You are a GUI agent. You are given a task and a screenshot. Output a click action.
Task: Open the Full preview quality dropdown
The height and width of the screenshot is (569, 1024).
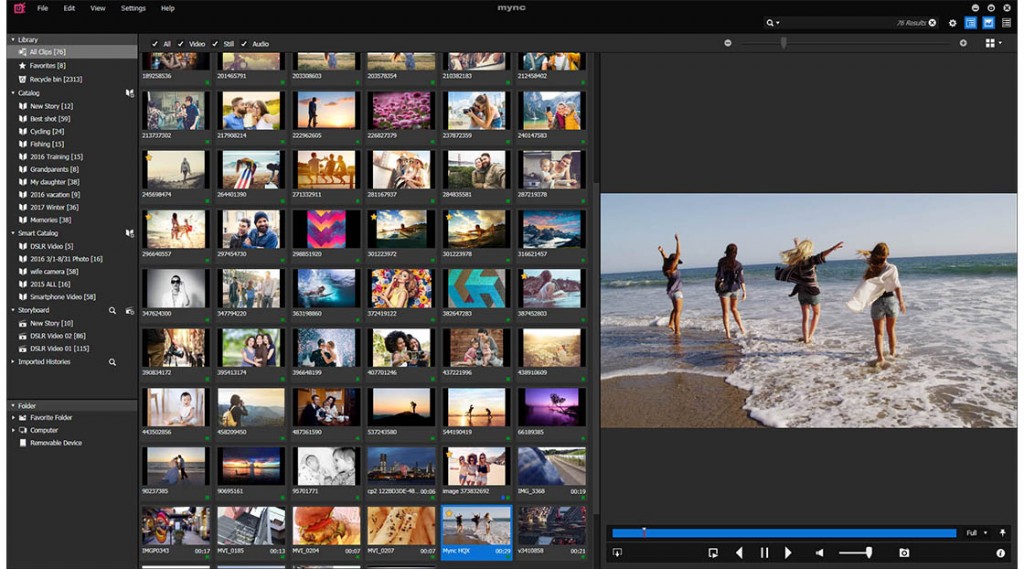click(x=976, y=533)
